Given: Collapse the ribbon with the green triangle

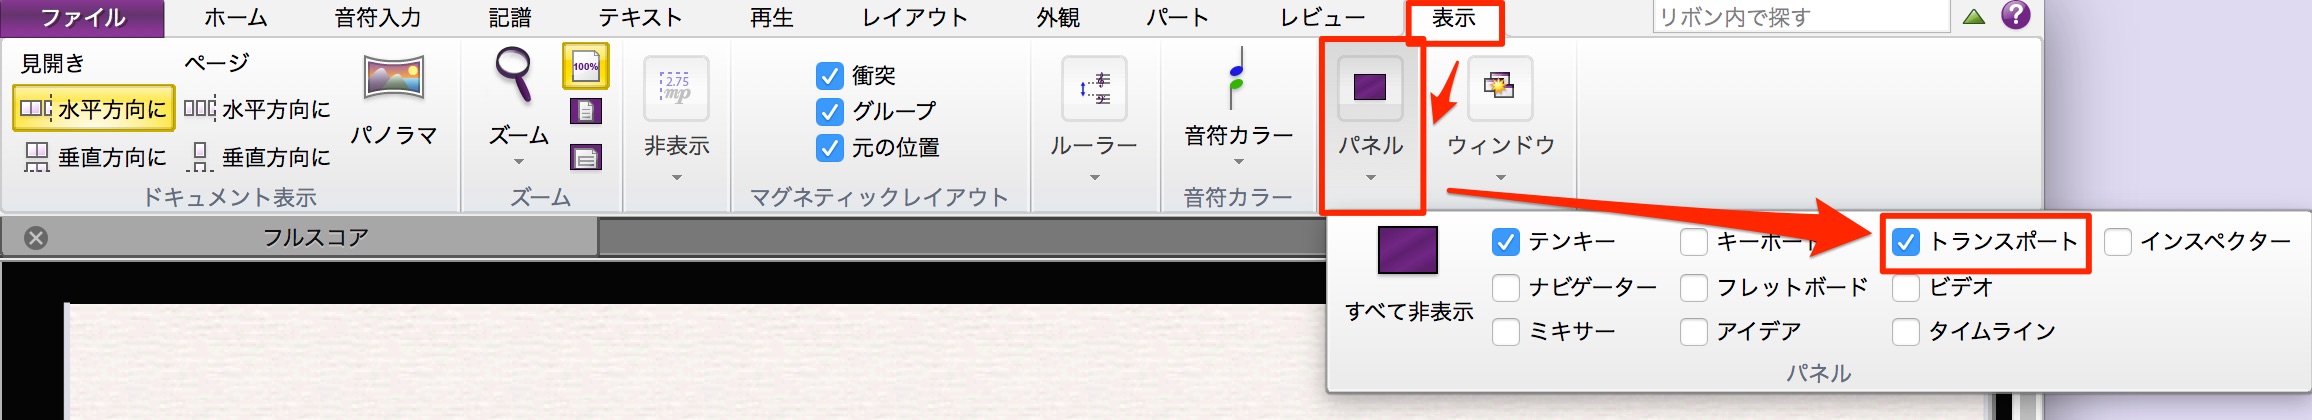Looking at the screenshot, I should 1973,17.
